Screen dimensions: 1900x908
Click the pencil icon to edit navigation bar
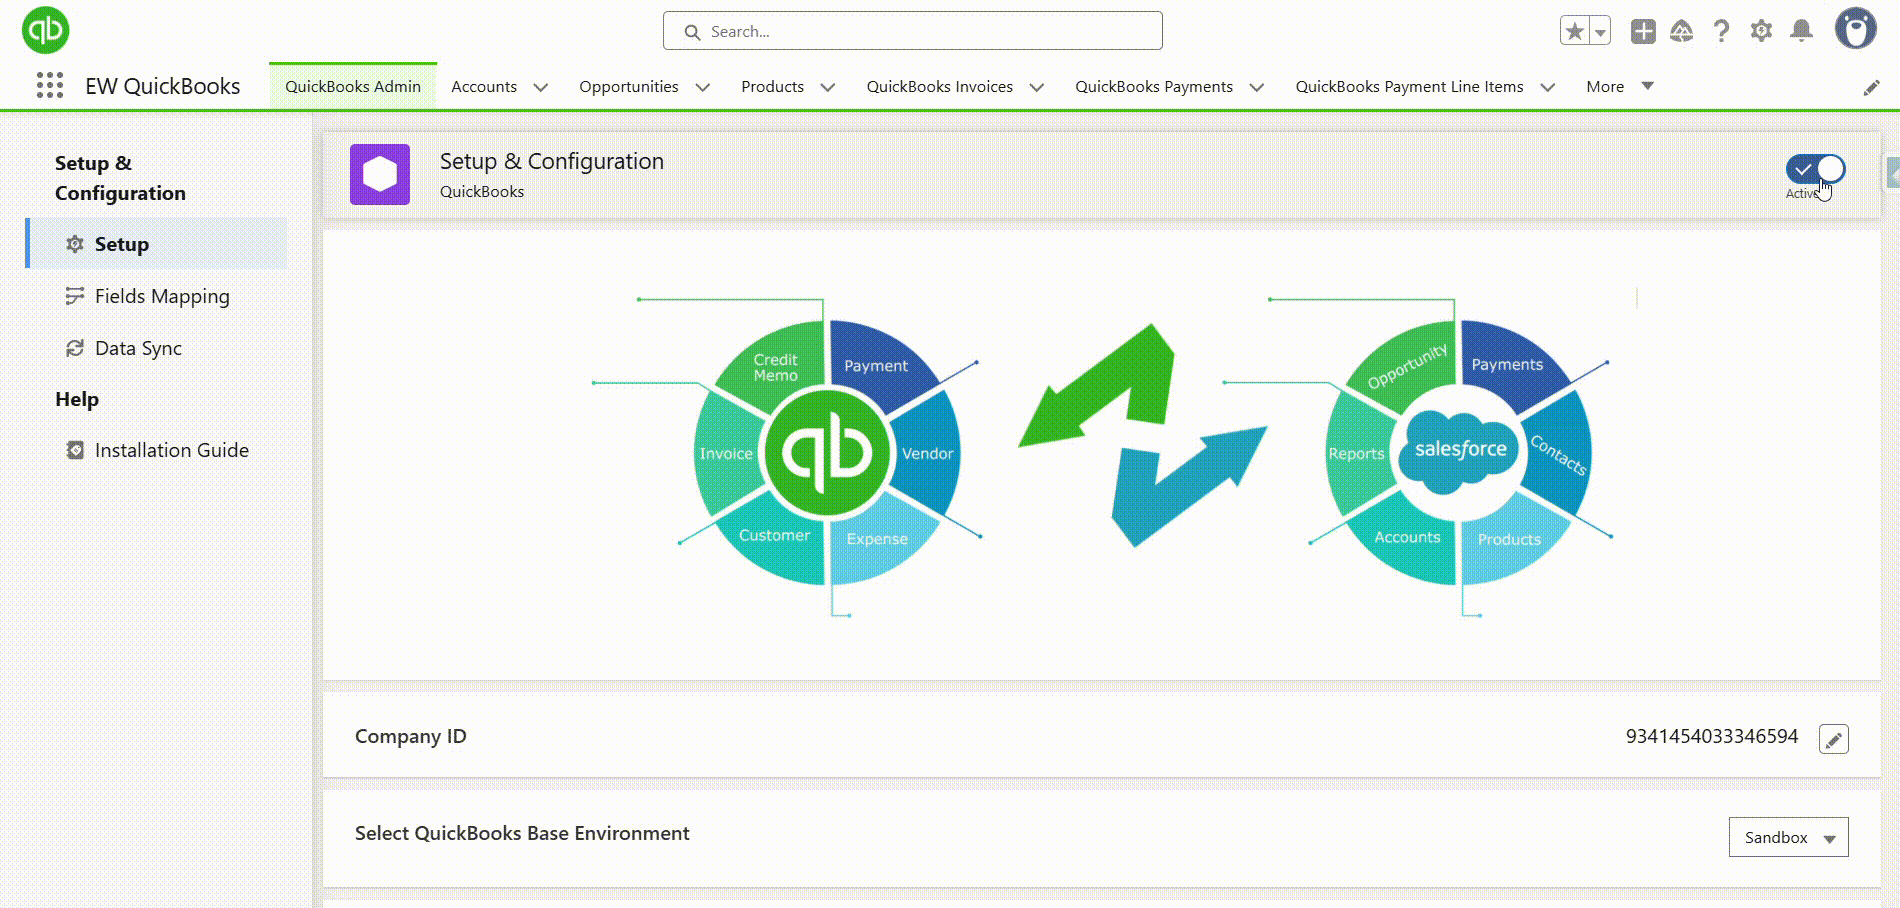coord(1871,88)
